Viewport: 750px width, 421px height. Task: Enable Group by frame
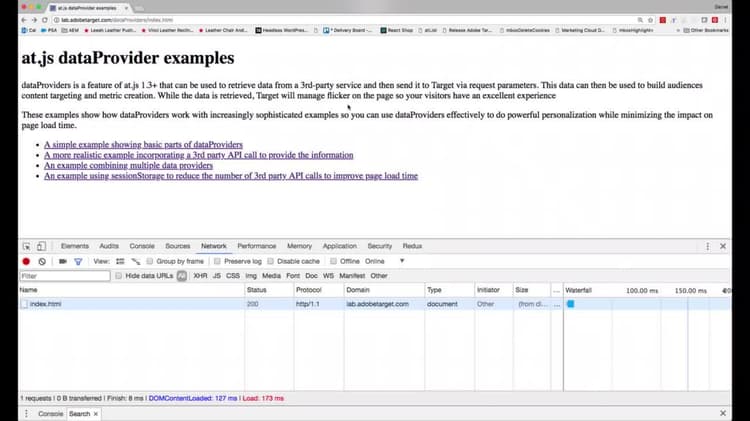[x=150, y=261]
